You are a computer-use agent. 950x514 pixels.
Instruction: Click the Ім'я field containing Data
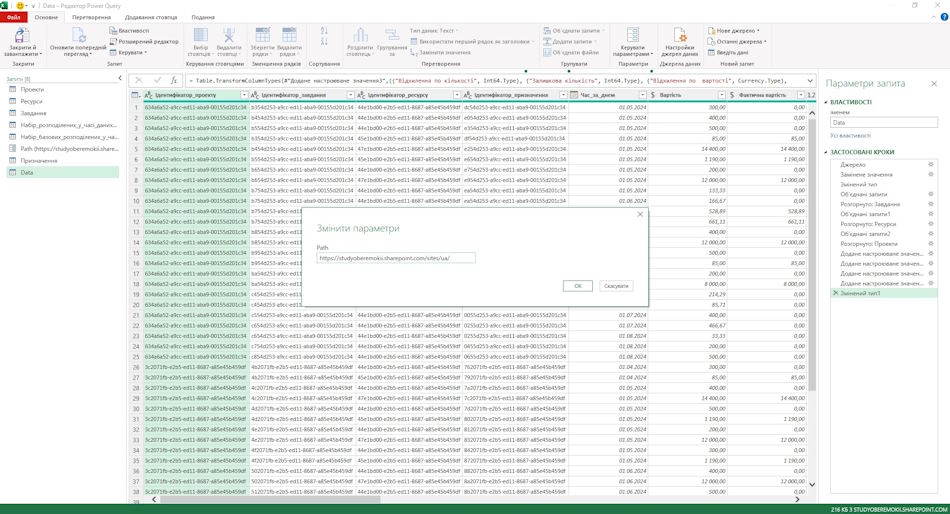[883, 122]
